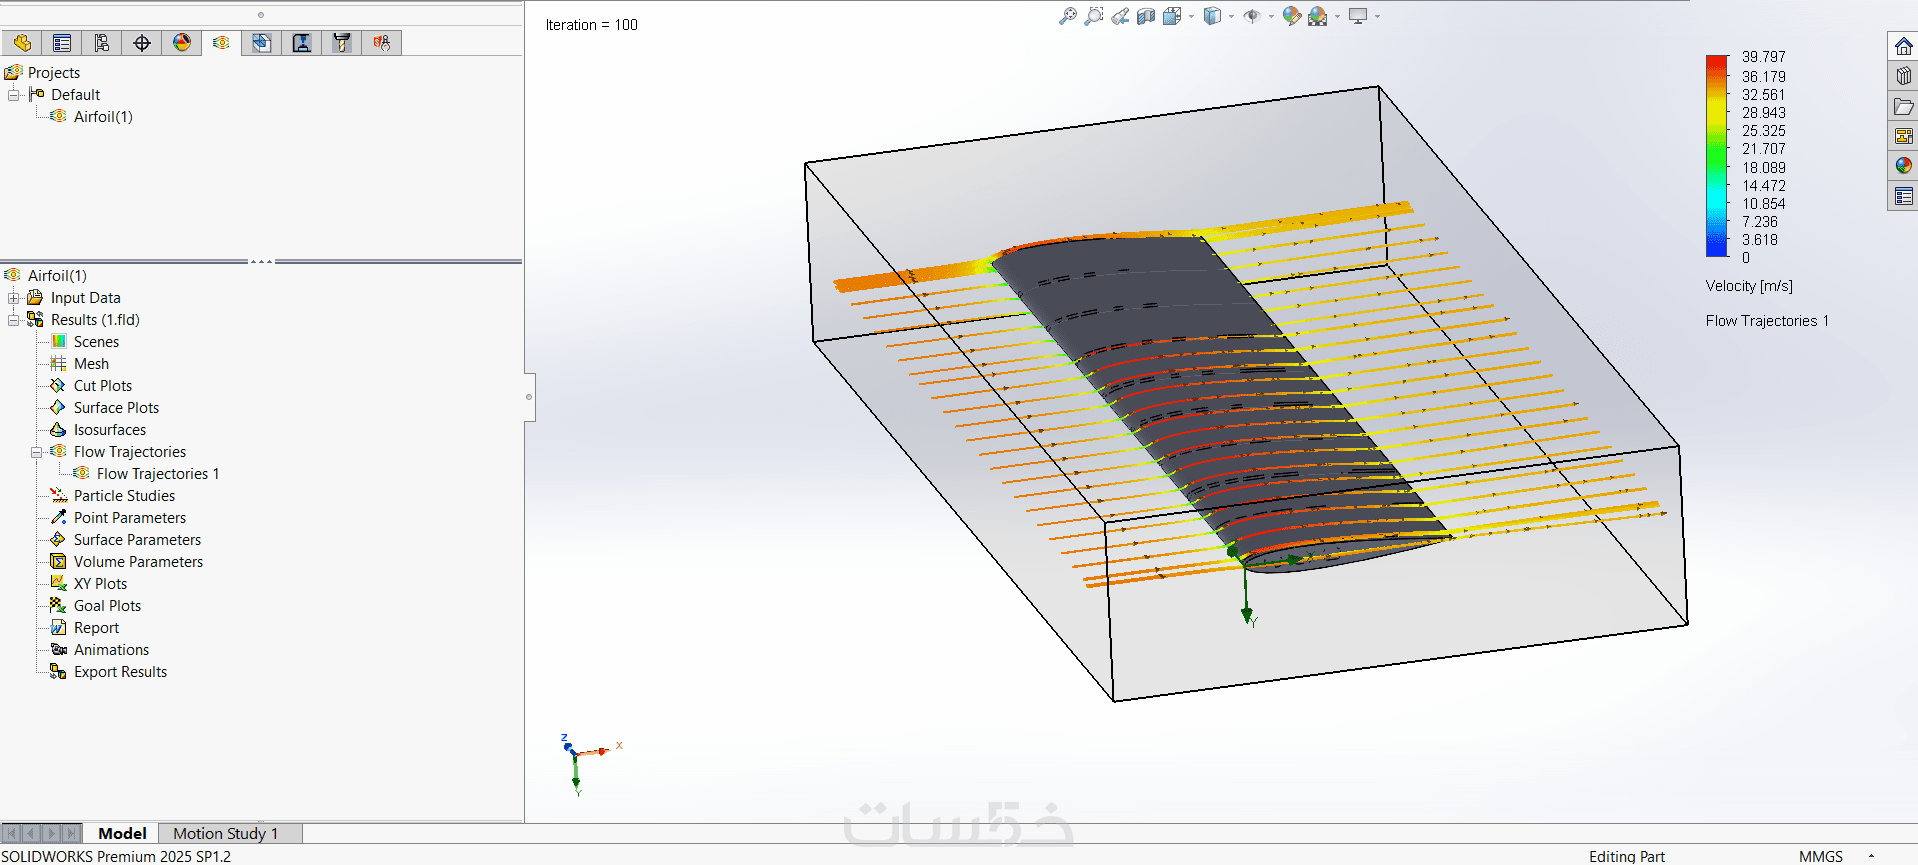Collapse the Results (1.fld) node
This screenshot has width=1918, height=865.
coord(14,320)
